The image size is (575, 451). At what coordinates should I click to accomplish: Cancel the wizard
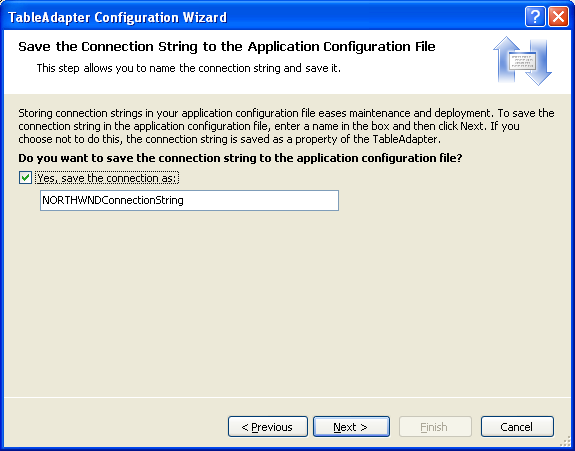pyautogui.click(x=517, y=426)
